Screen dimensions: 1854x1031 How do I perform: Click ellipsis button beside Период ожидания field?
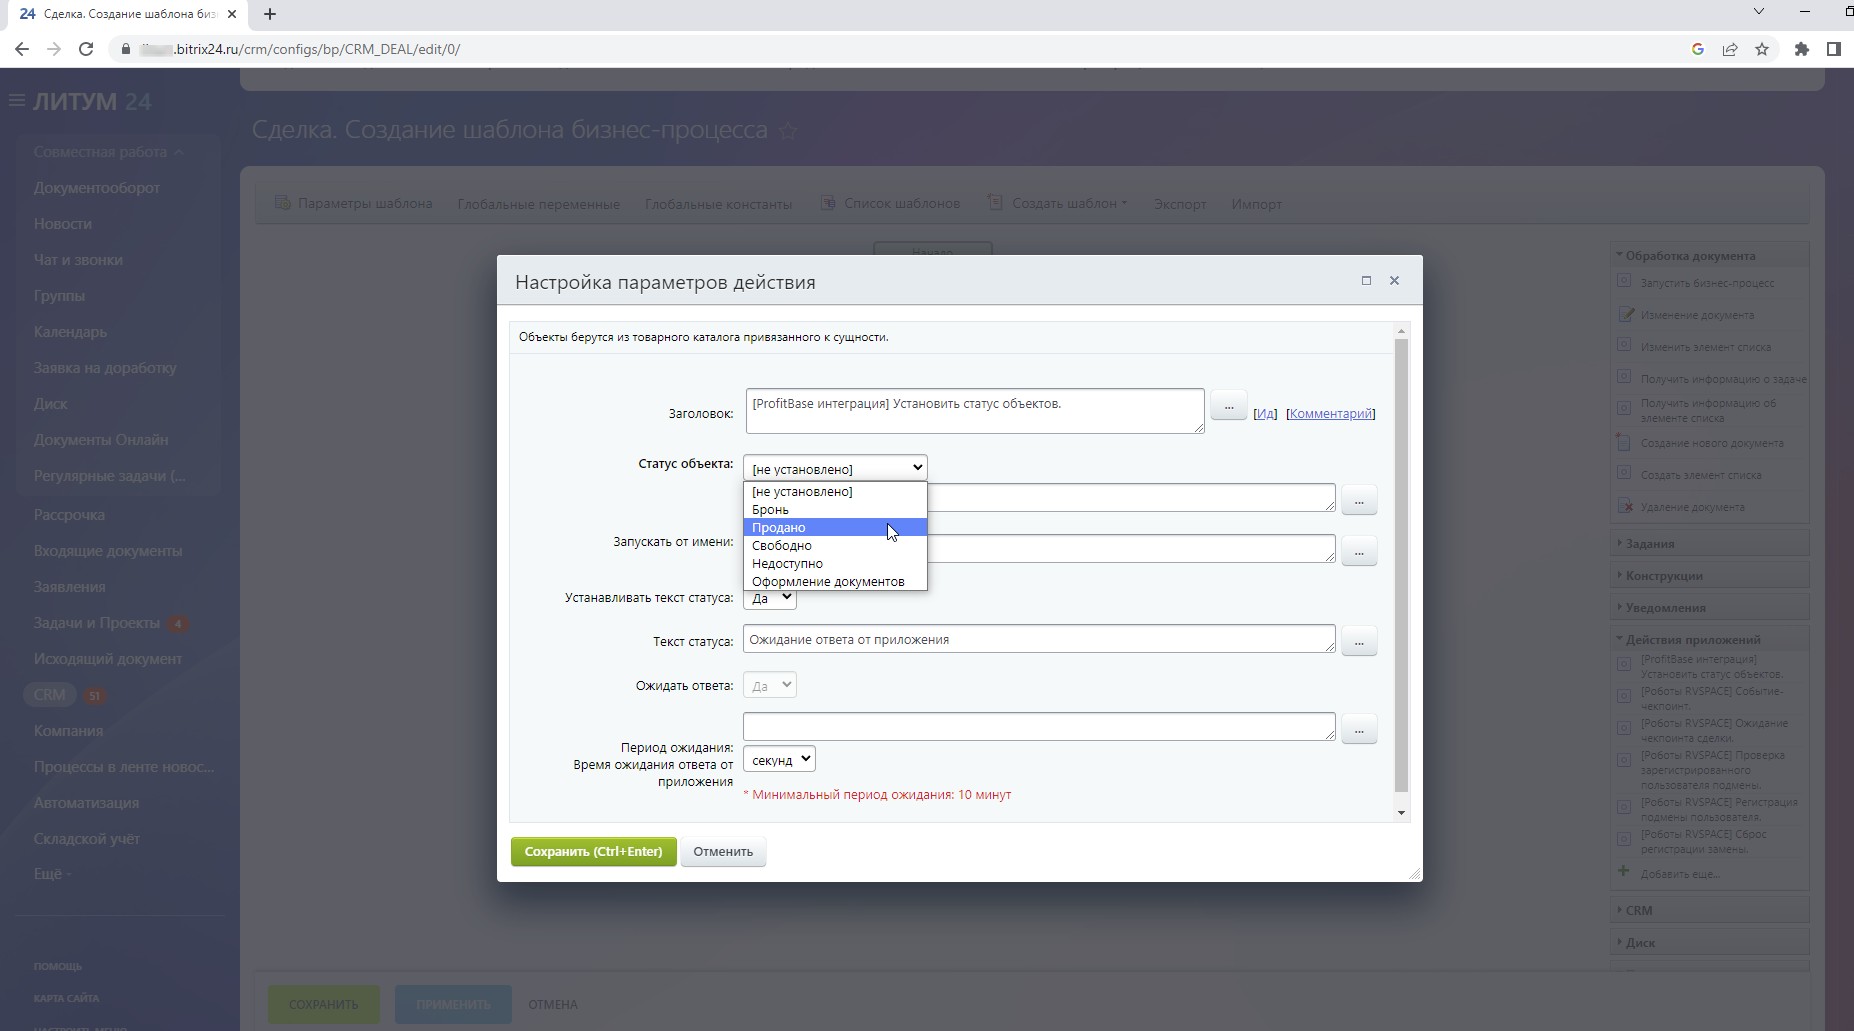point(1358,730)
